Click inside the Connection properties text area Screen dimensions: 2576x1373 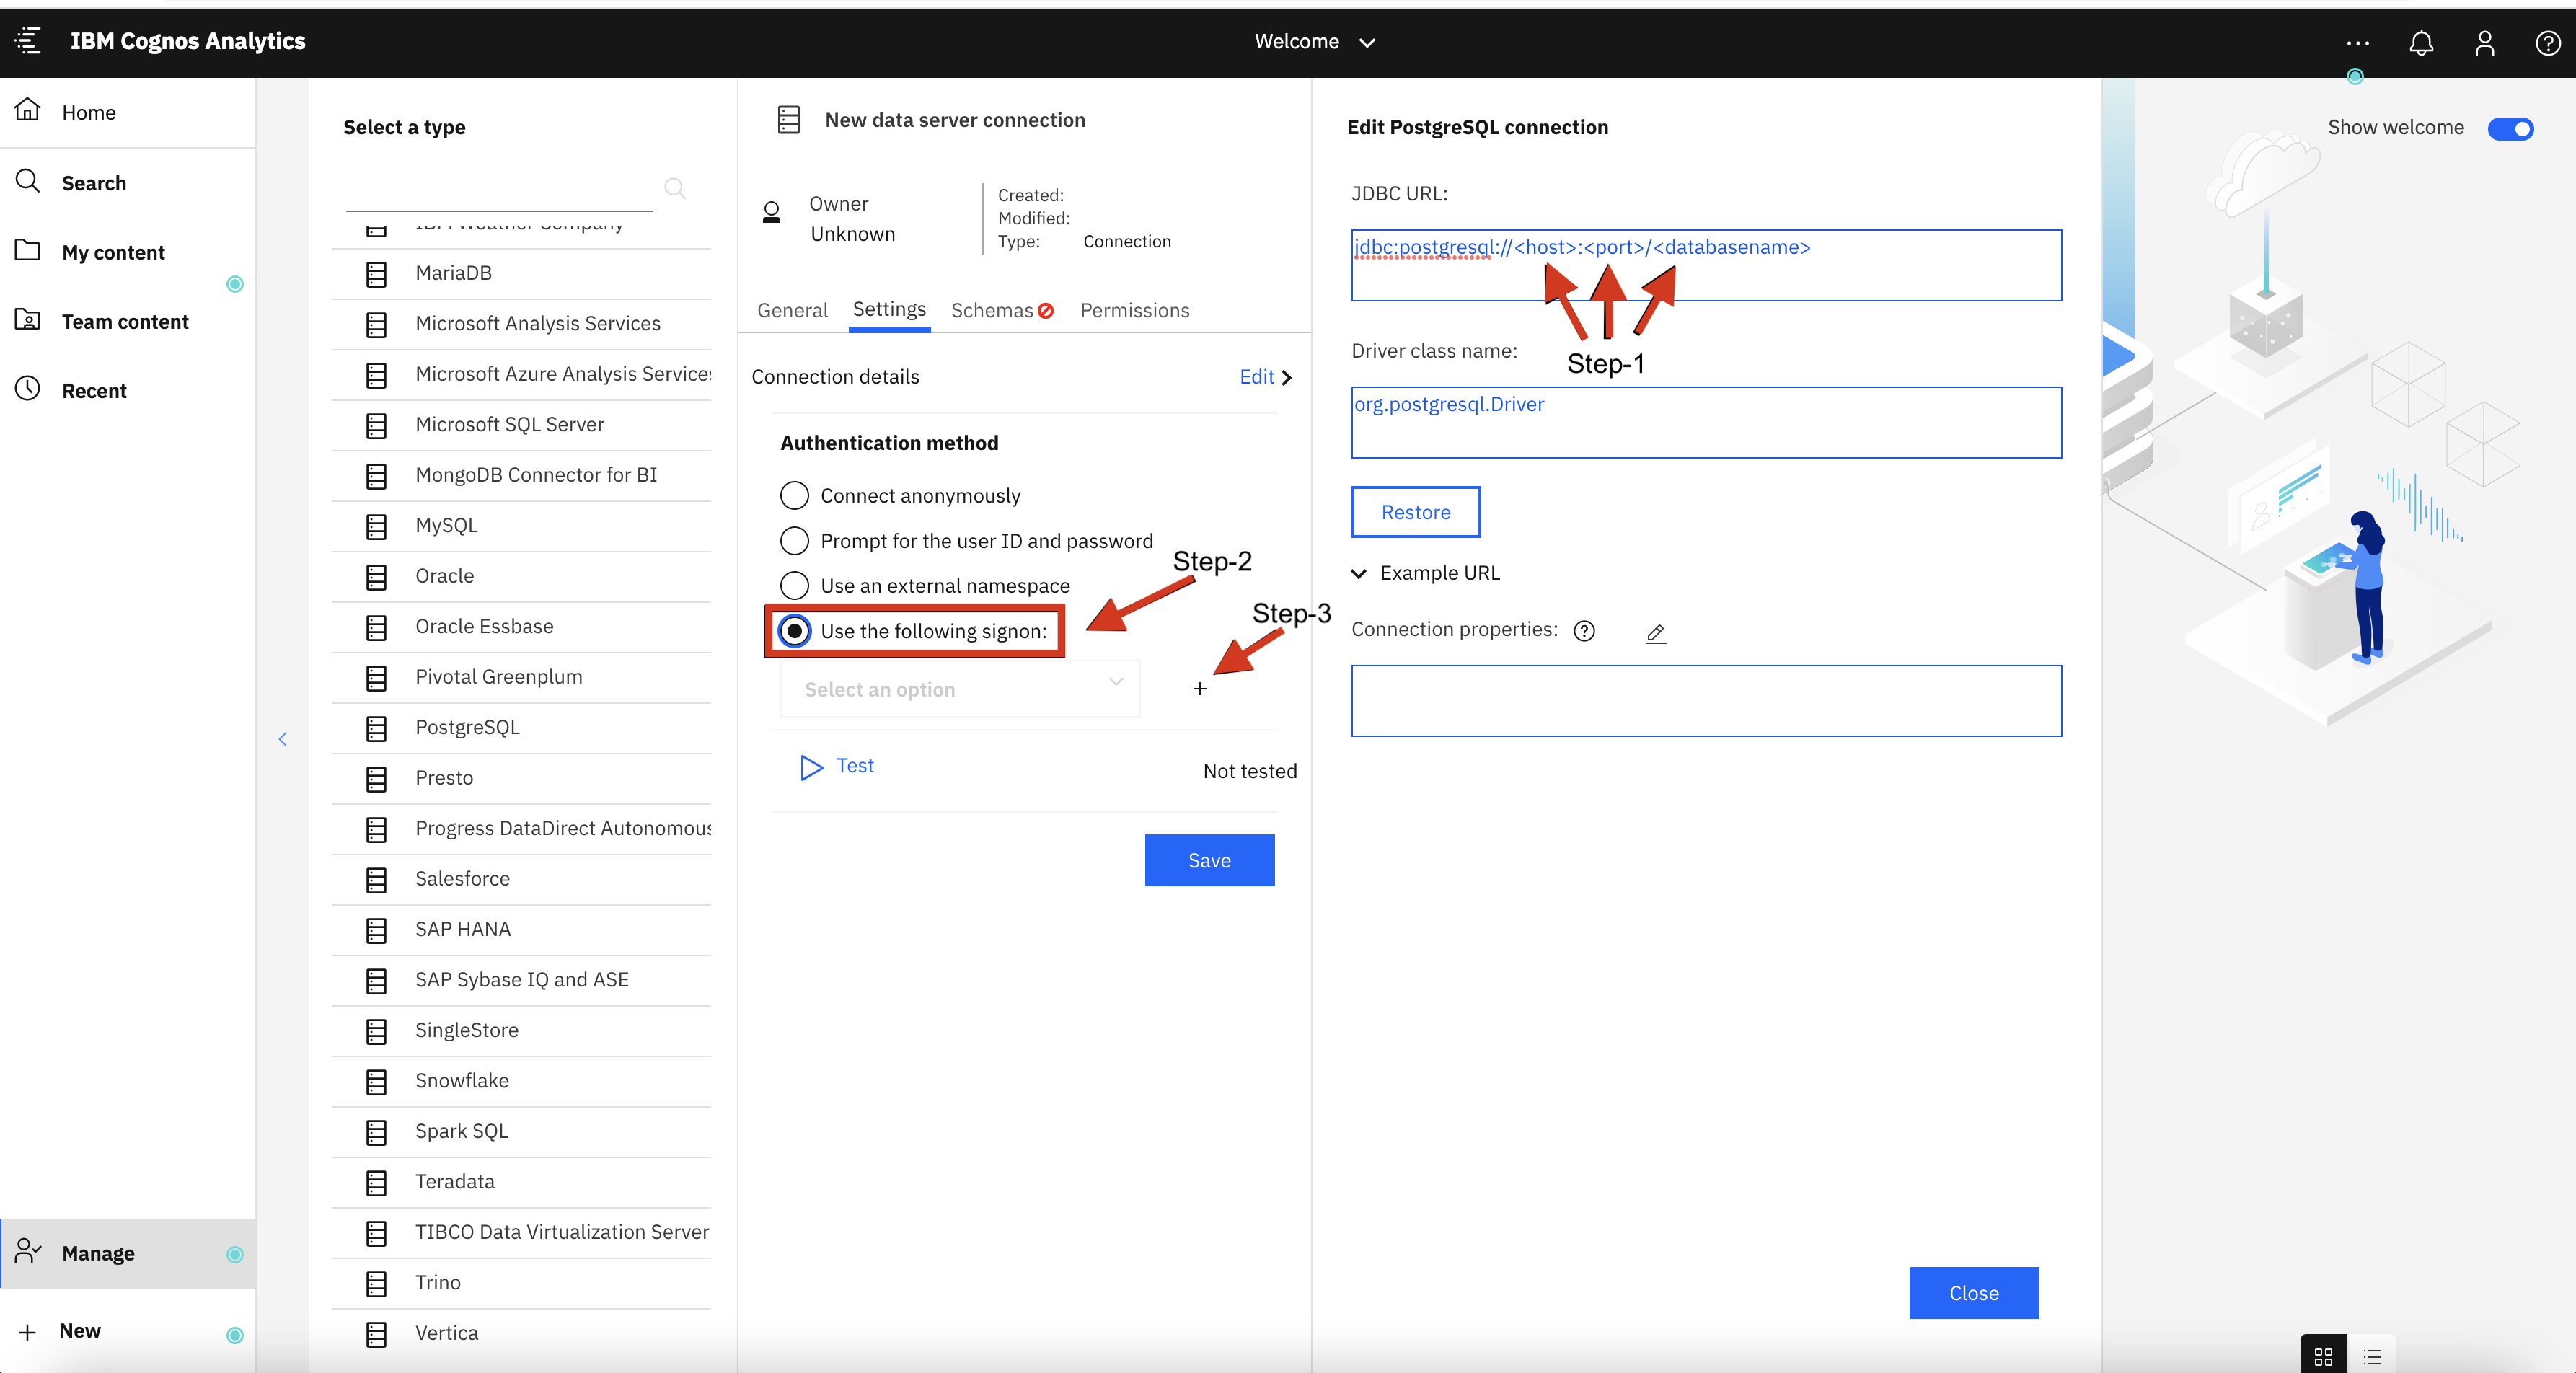1706,701
